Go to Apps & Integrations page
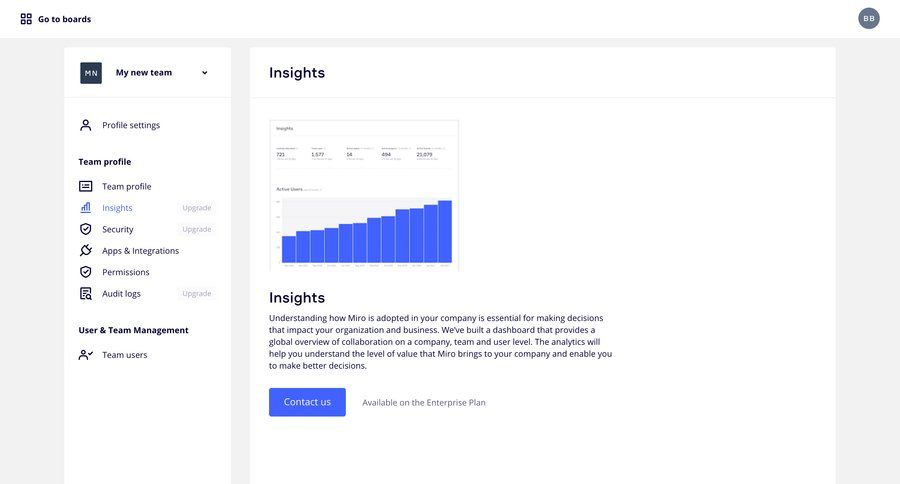The width and height of the screenshot is (900, 484). click(x=141, y=251)
